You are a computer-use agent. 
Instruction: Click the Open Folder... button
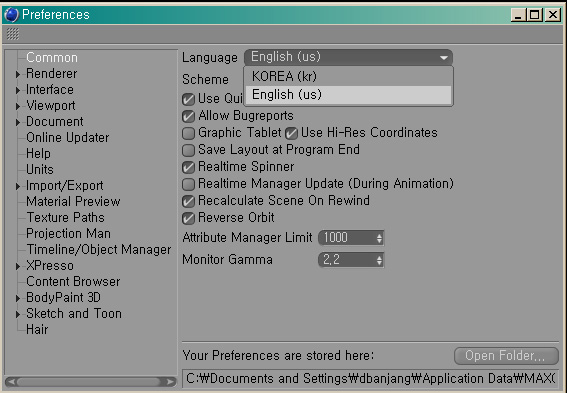click(506, 356)
